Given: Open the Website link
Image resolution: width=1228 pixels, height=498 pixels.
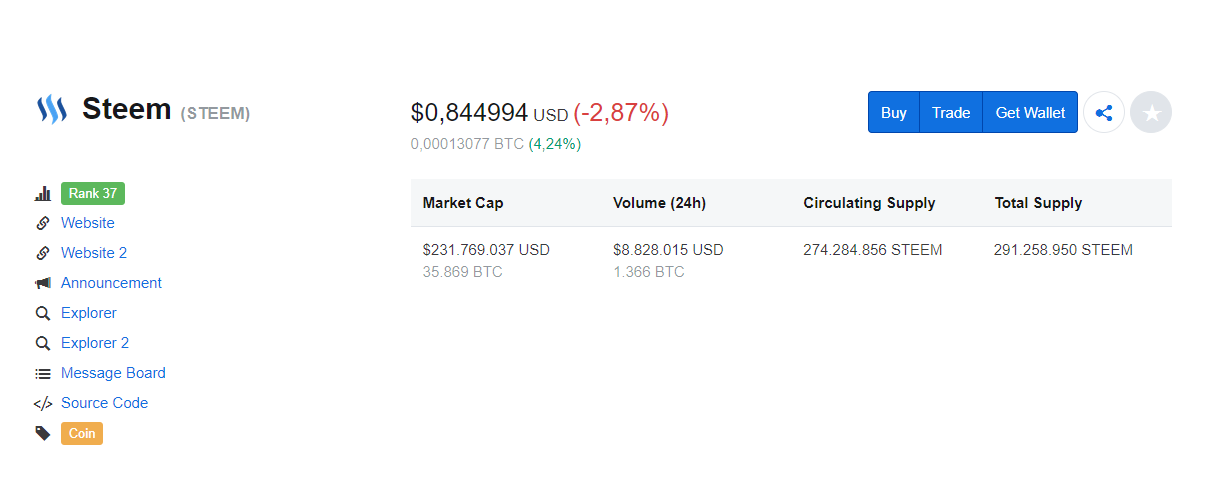Looking at the screenshot, I should pos(88,223).
